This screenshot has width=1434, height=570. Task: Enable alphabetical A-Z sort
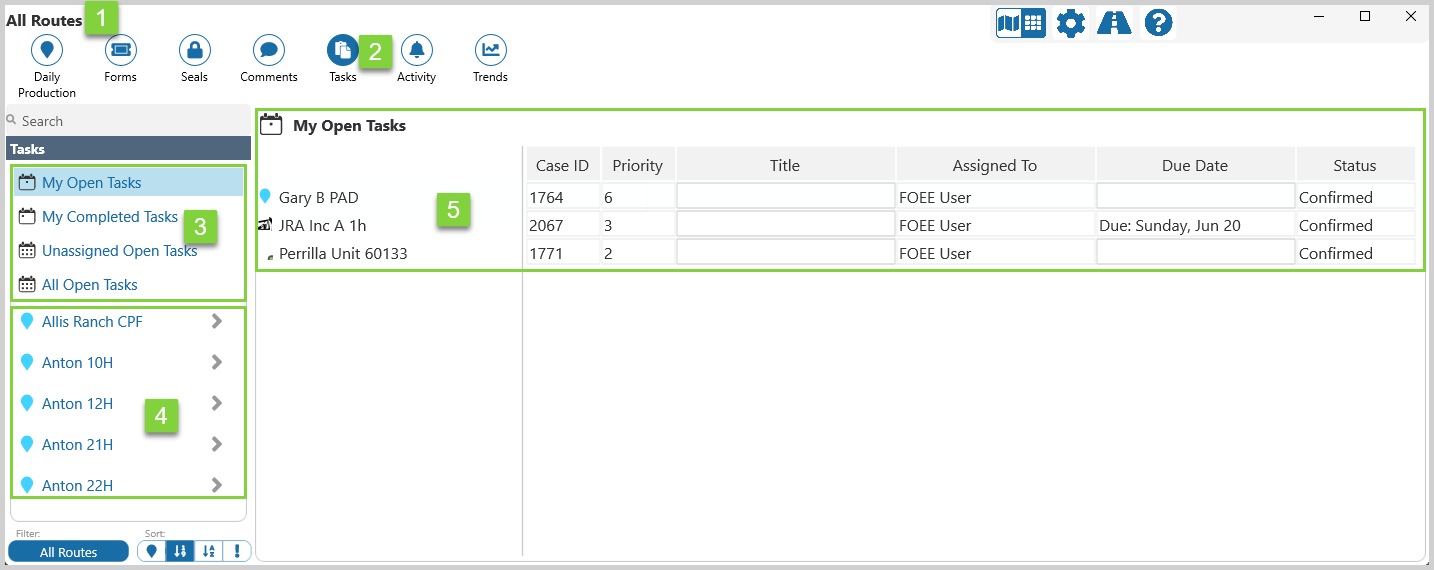208,551
